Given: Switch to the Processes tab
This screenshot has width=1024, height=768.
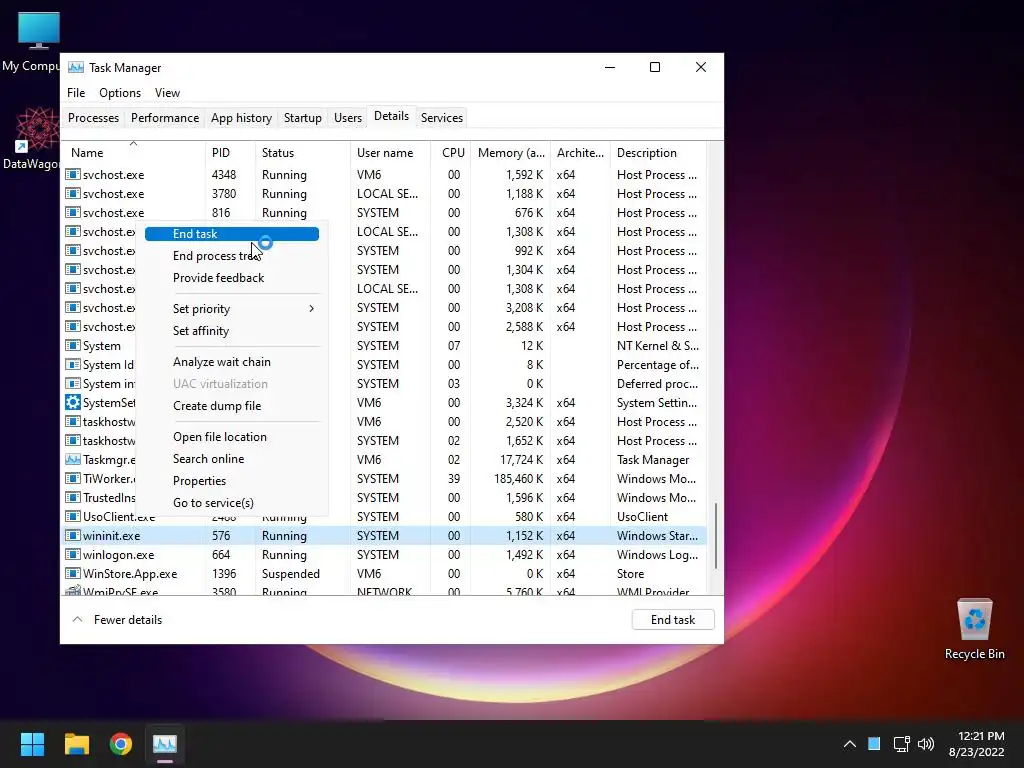Looking at the screenshot, I should (93, 118).
